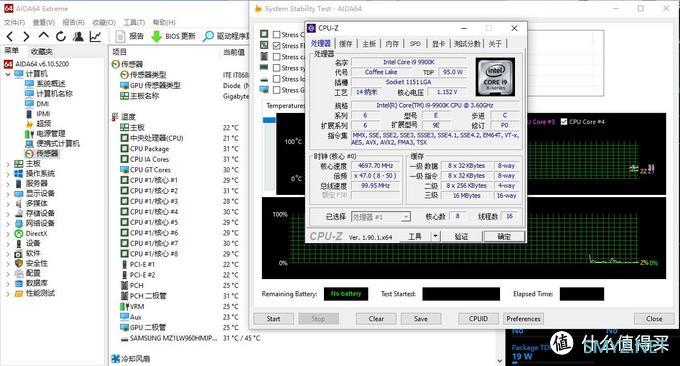Expand the 操作系统 tree node

[8, 174]
